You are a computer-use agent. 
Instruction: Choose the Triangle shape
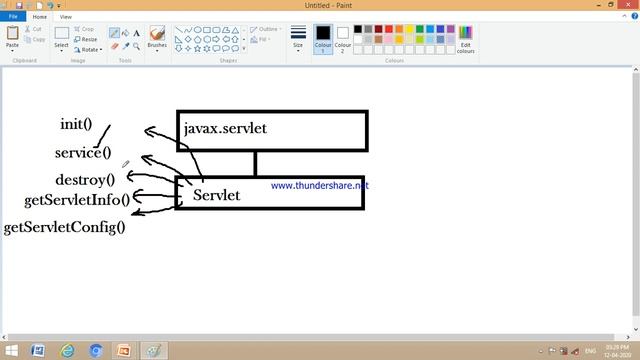pyautogui.click(x=235, y=30)
